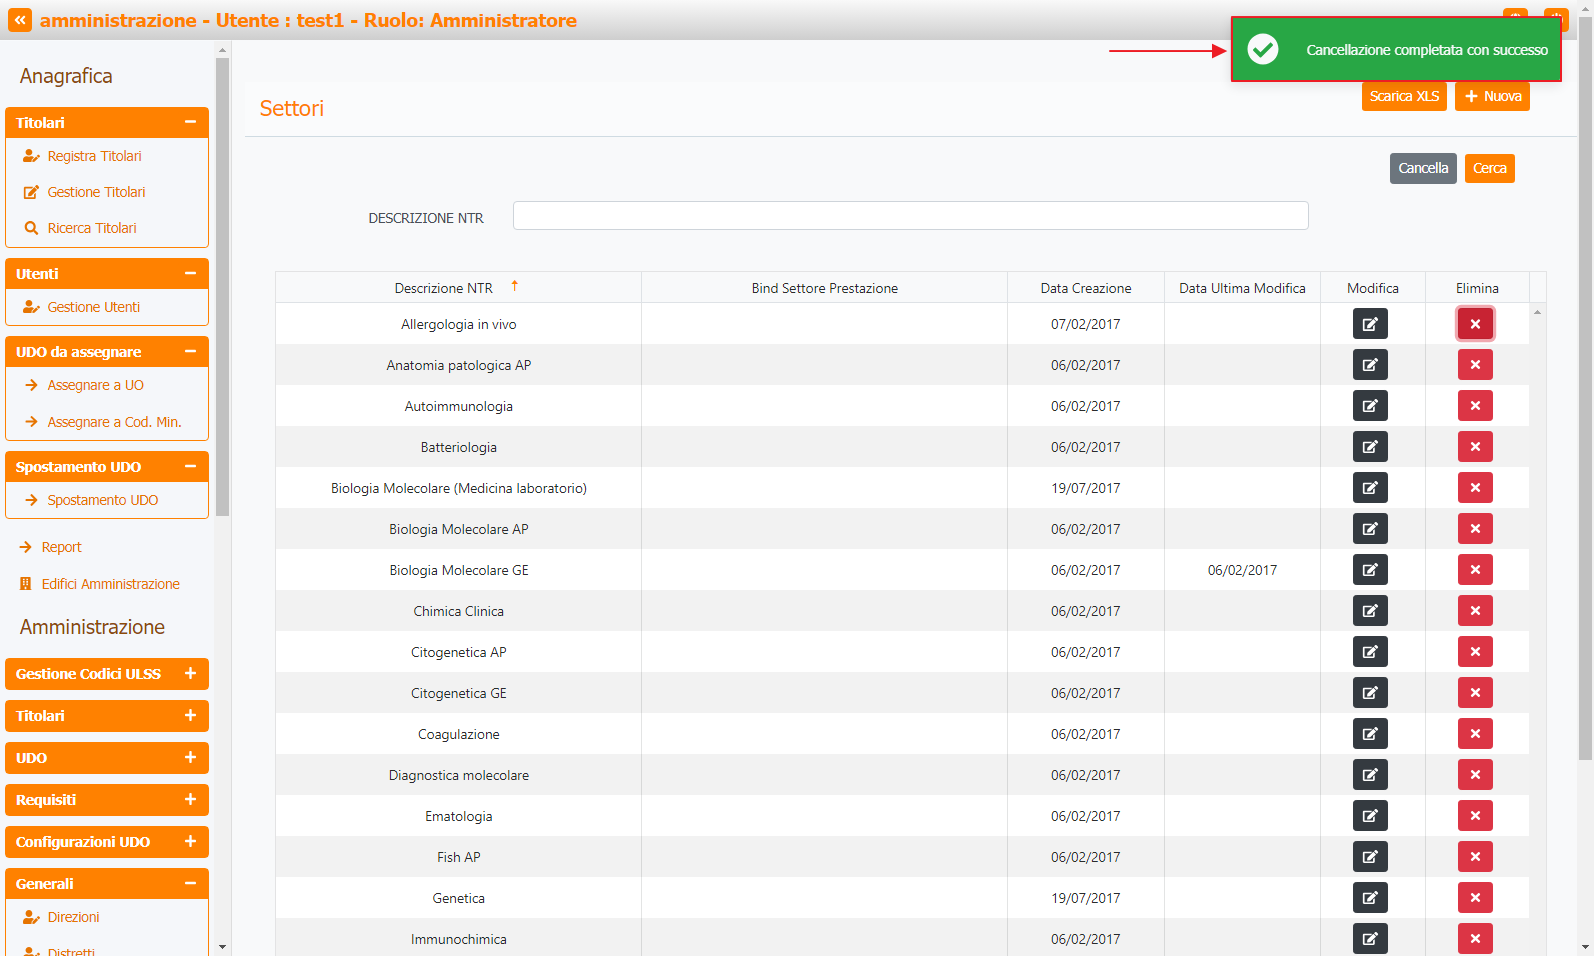
Task: Expand the Requisiti accordion panel
Action: [190, 800]
